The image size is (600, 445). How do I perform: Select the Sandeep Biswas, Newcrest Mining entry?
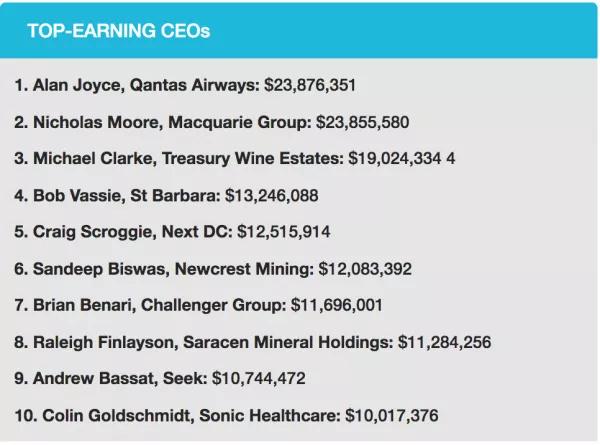(x=163, y=269)
